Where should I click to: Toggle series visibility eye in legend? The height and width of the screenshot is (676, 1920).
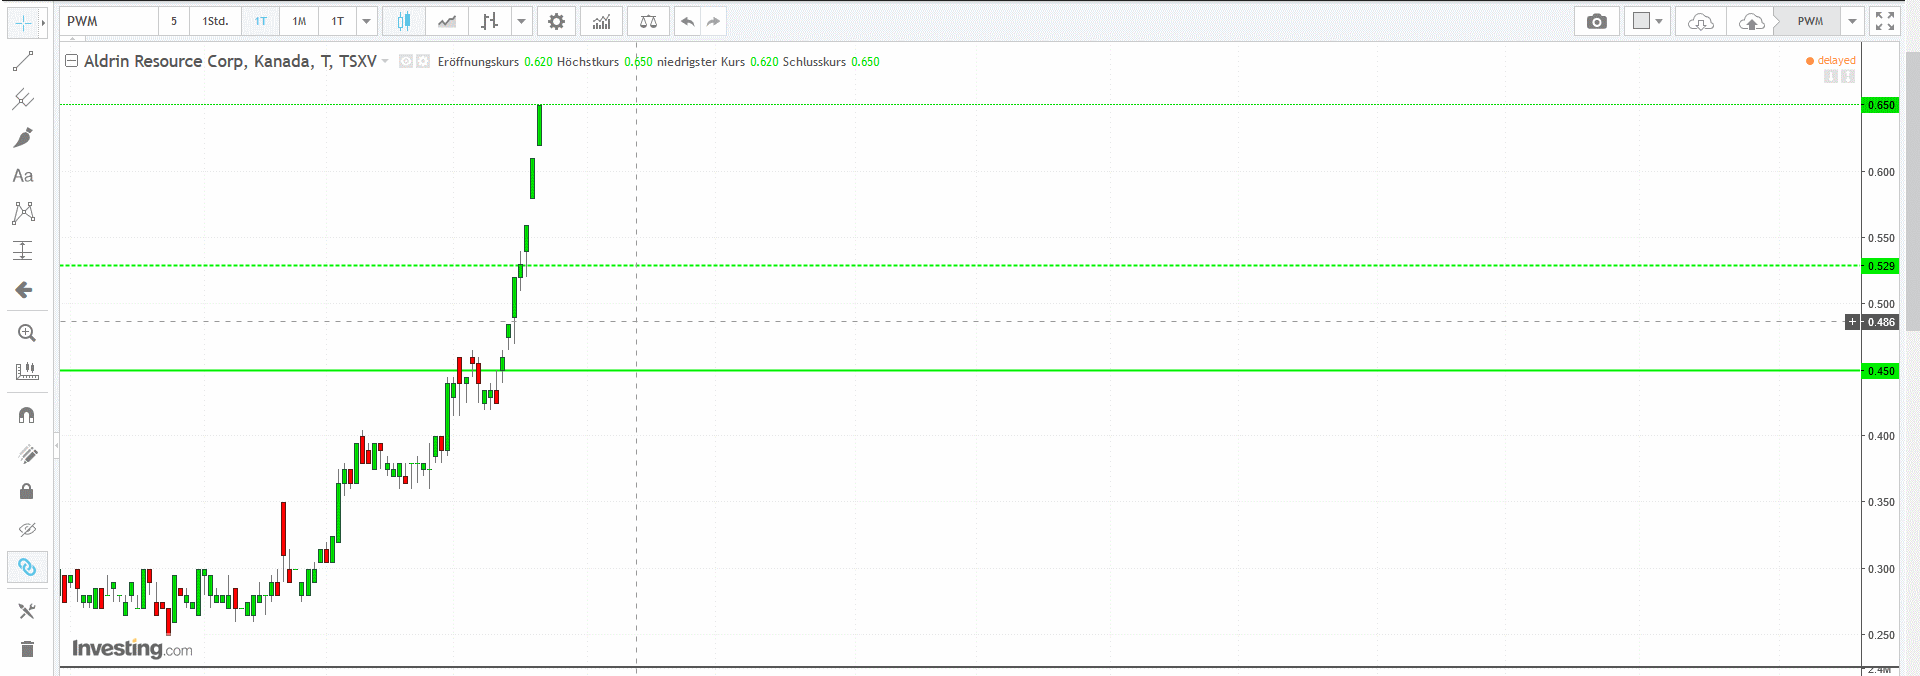pos(406,62)
